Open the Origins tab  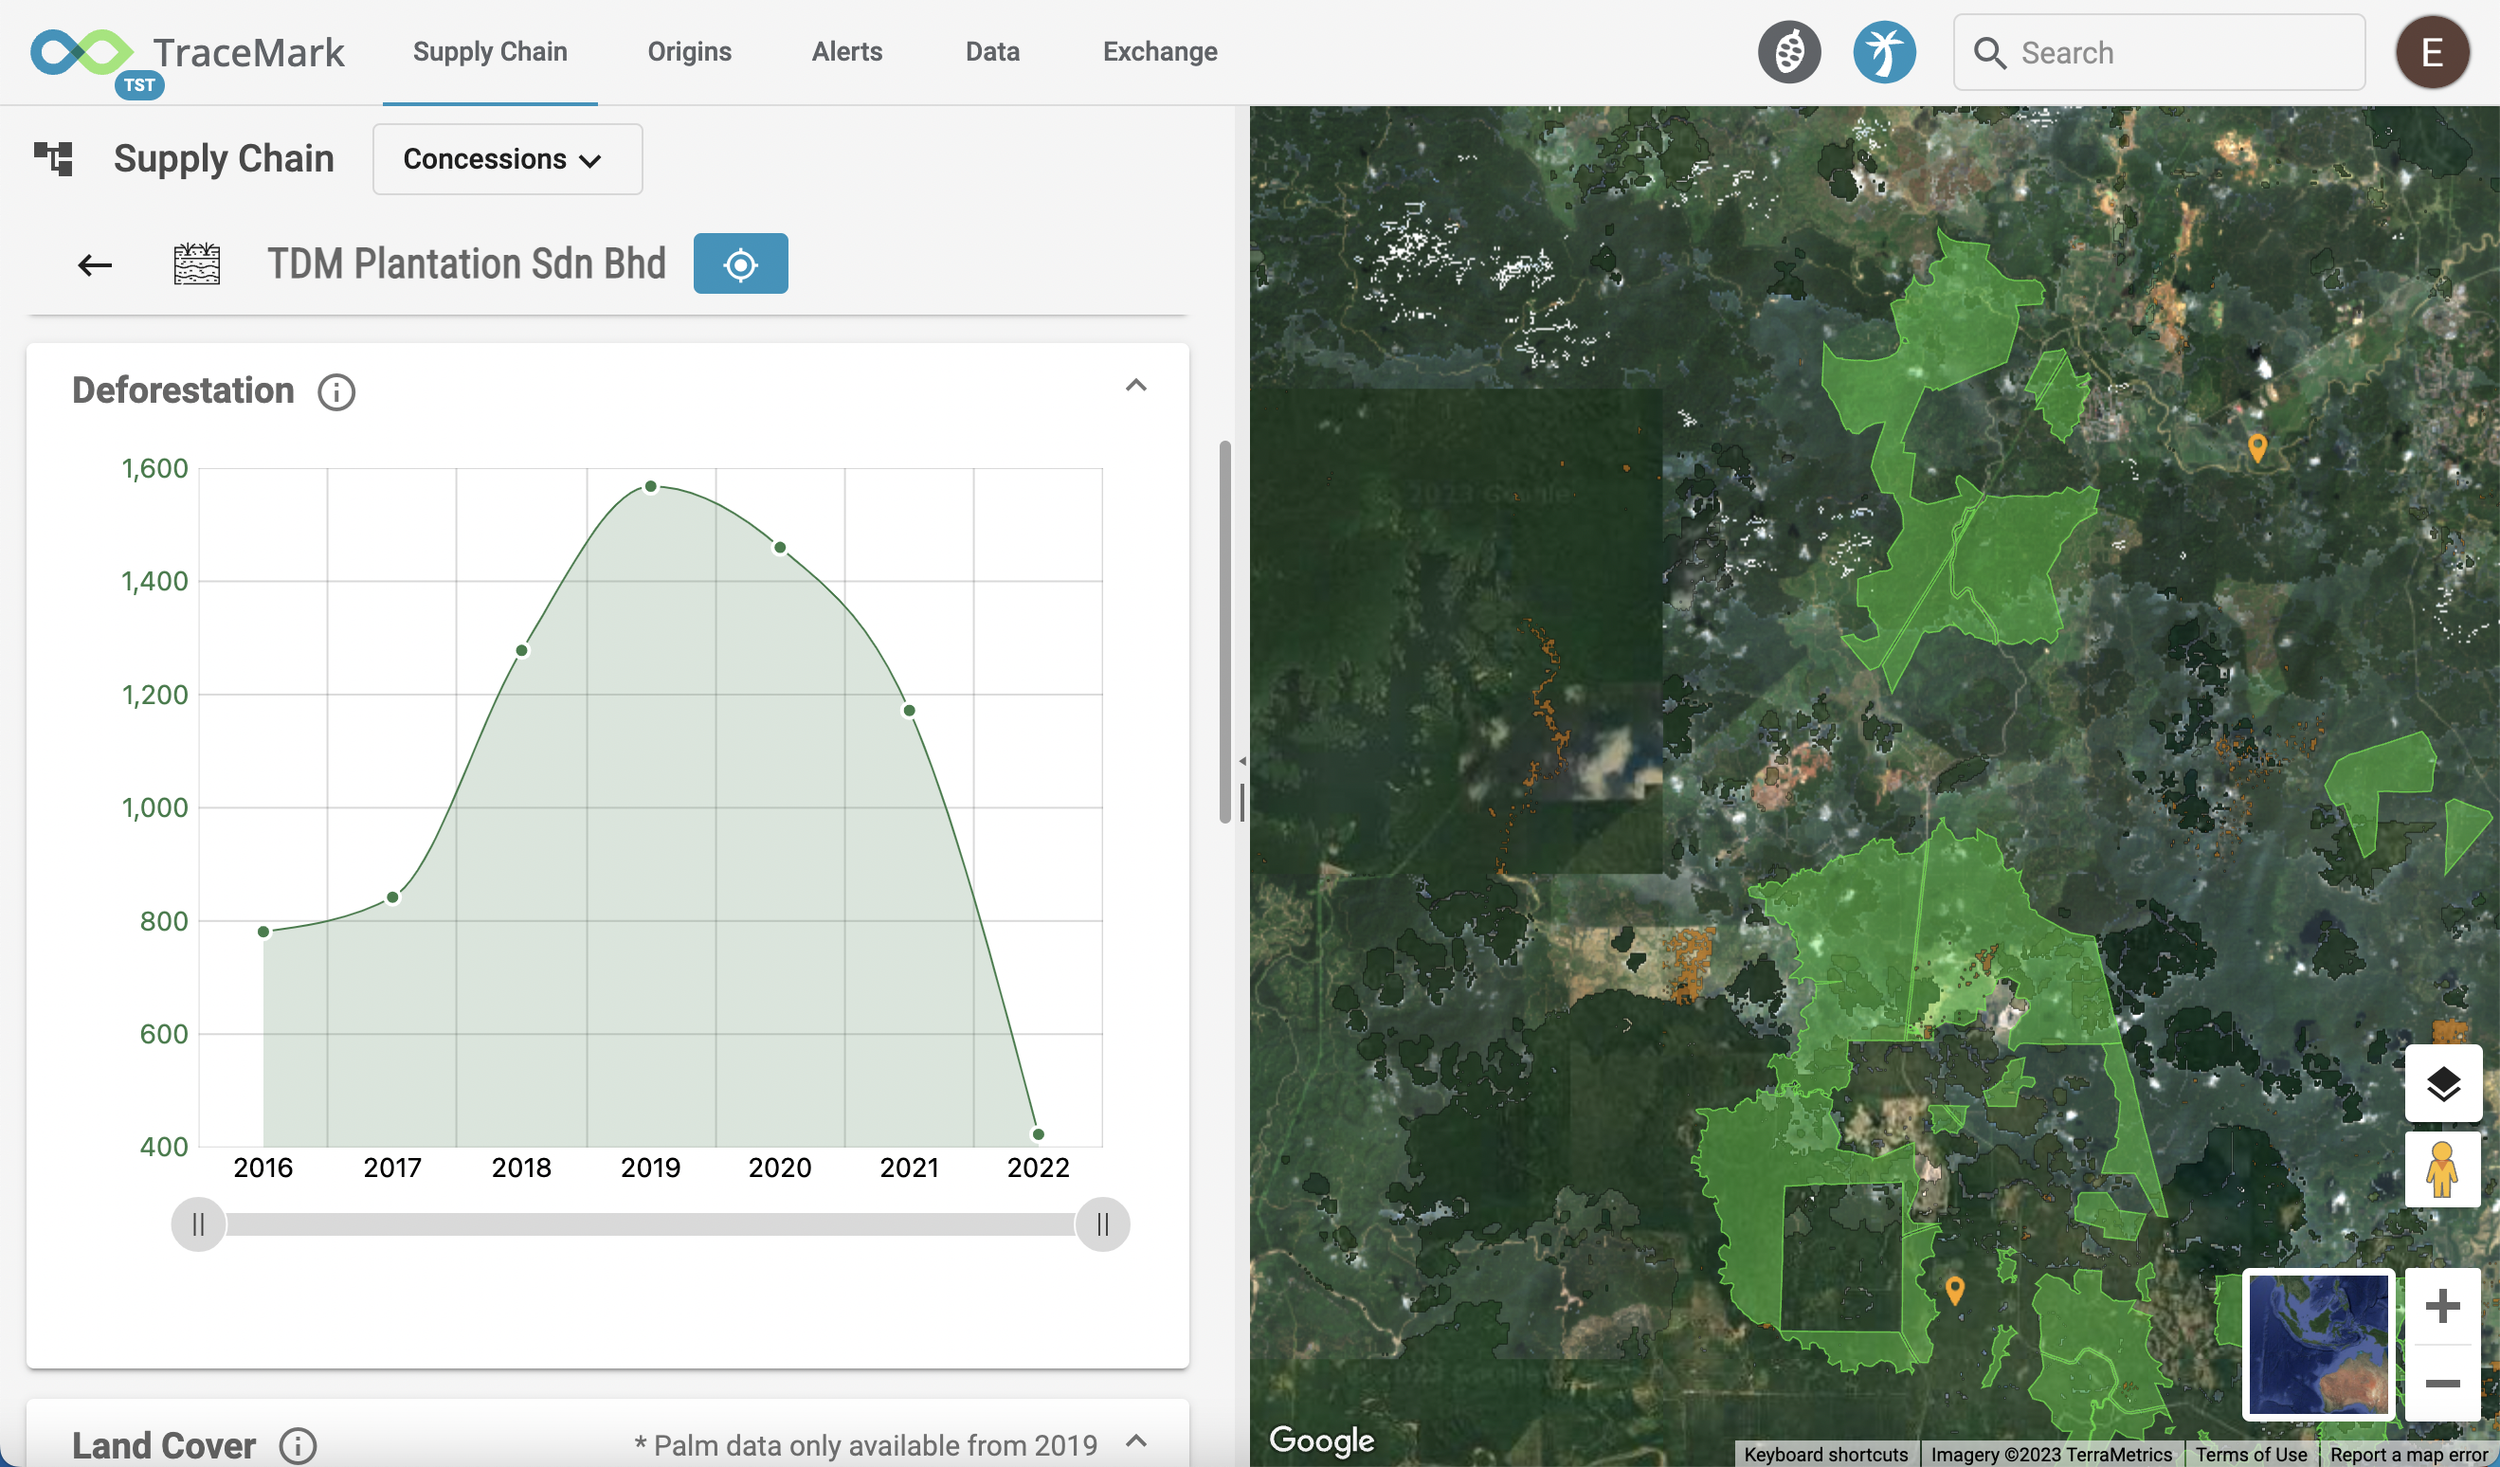click(x=690, y=52)
